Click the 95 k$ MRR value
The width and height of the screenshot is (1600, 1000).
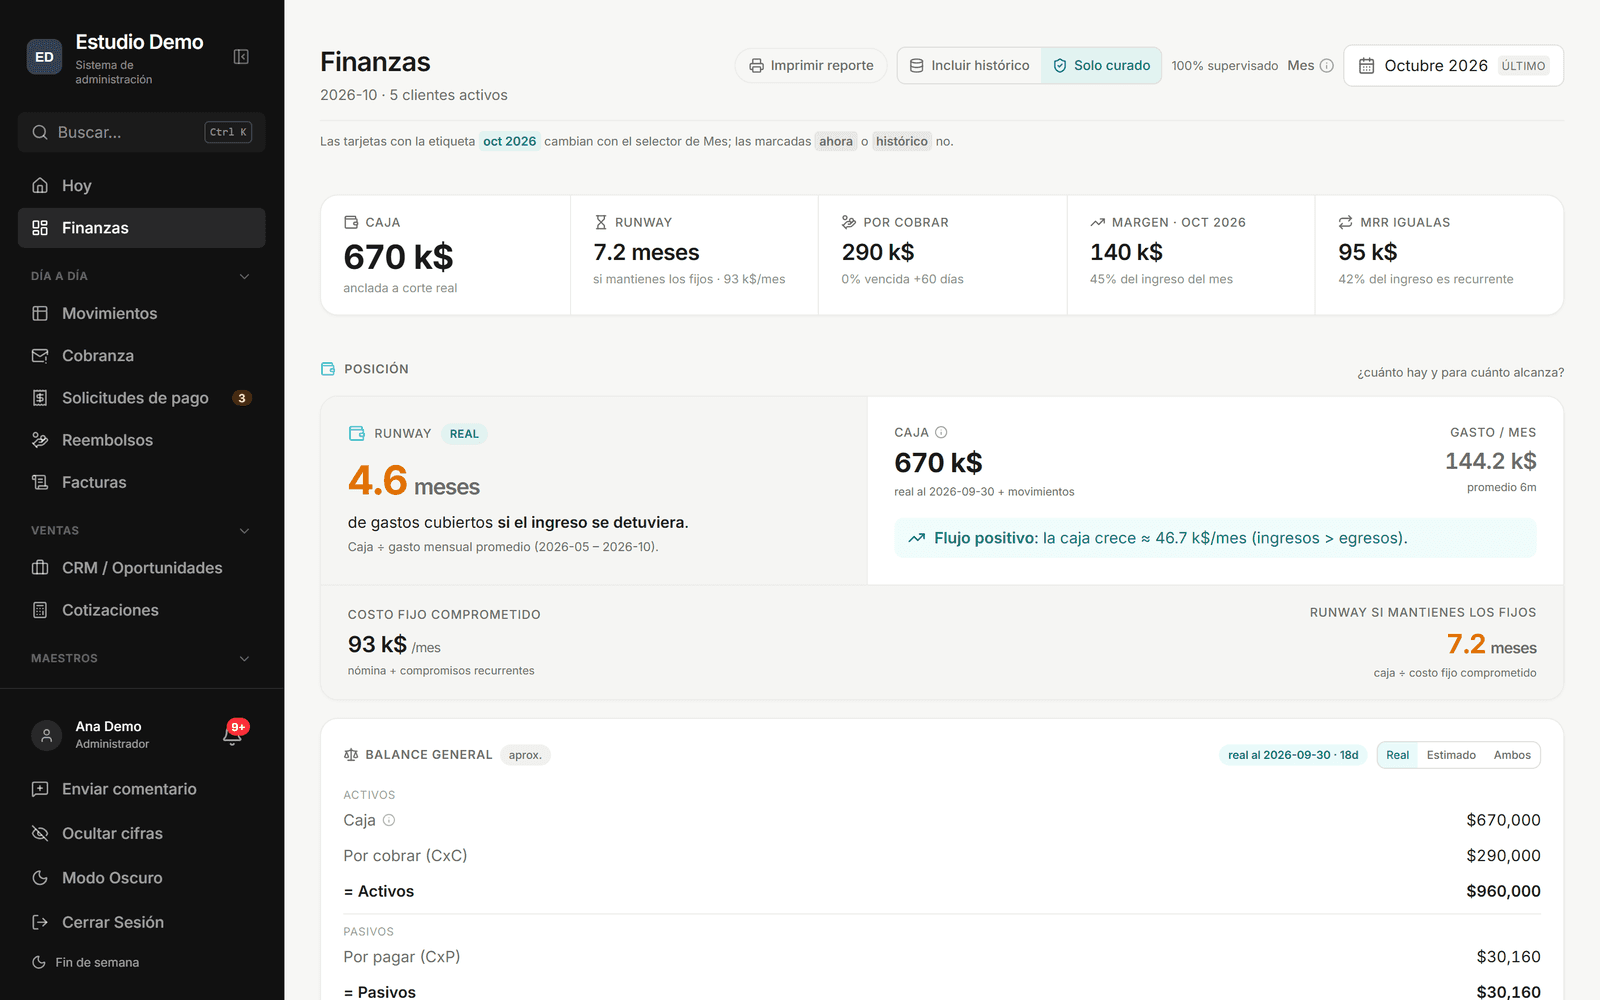[1368, 252]
